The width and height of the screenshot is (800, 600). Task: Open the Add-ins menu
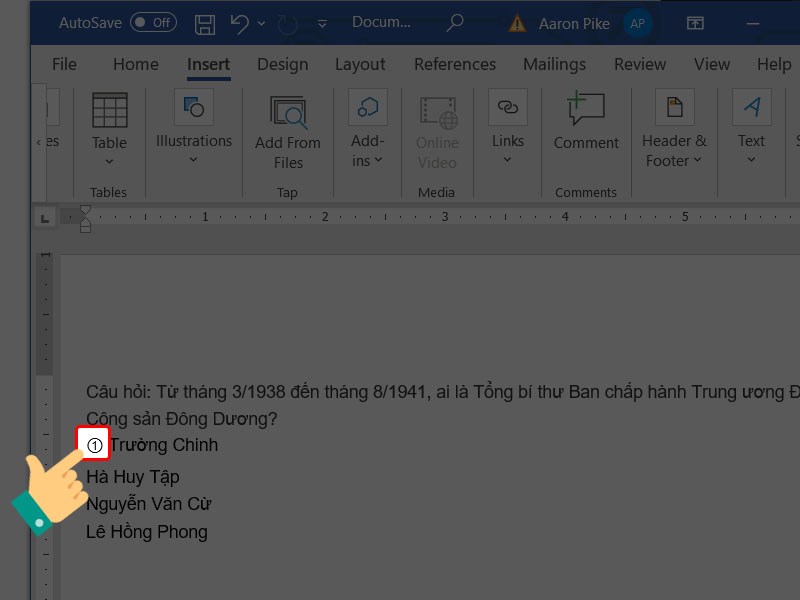367,131
